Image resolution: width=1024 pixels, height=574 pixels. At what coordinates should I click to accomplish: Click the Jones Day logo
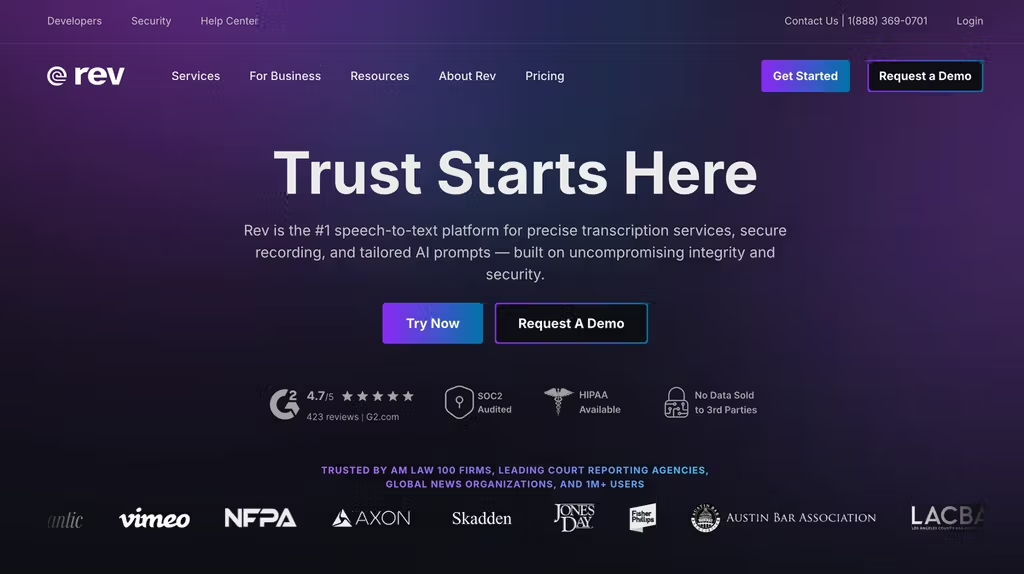coord(574,517)
